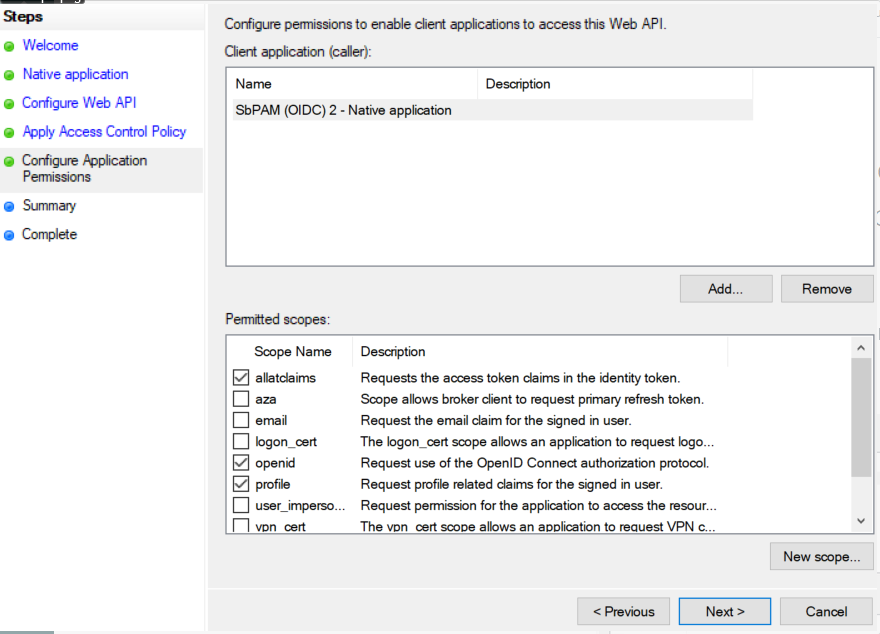Click the Add... button
This screenshot has height=634, width=880.
725,289
